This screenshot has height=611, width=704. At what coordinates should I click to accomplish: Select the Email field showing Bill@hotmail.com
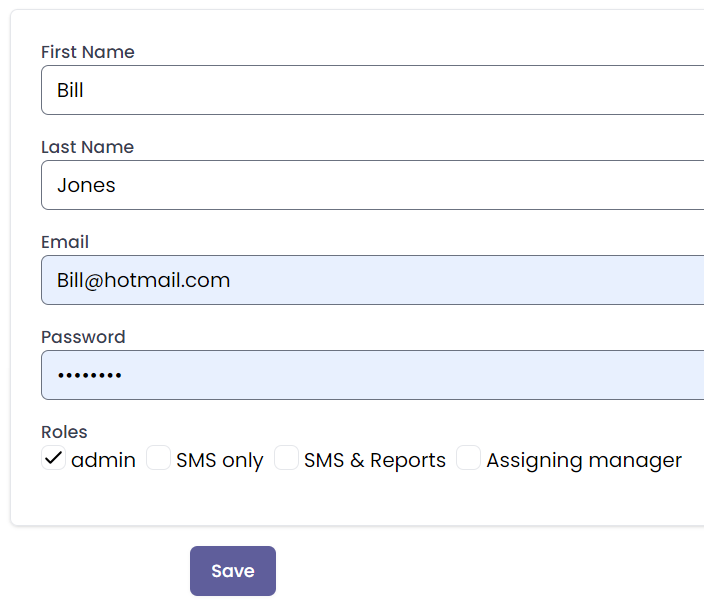tap(372, 280)
